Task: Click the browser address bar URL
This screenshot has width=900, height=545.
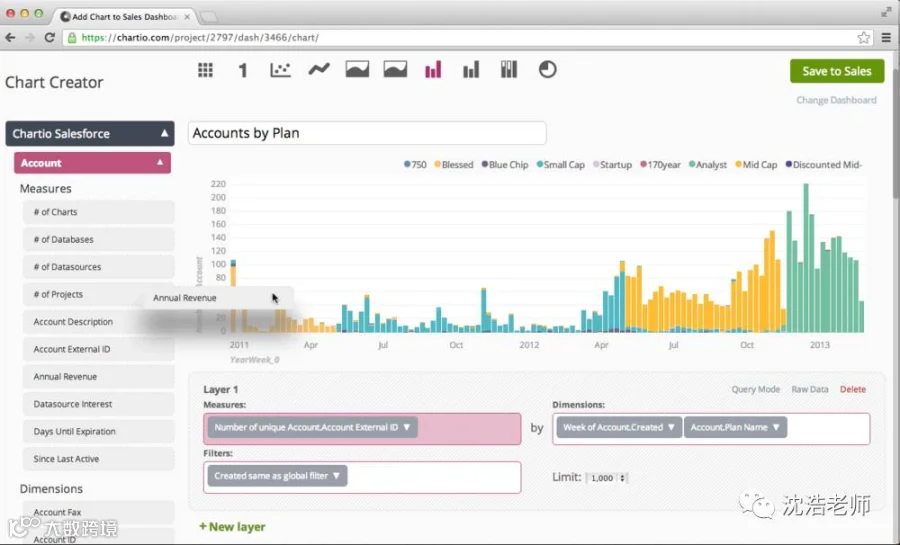Action: point(200,37)
